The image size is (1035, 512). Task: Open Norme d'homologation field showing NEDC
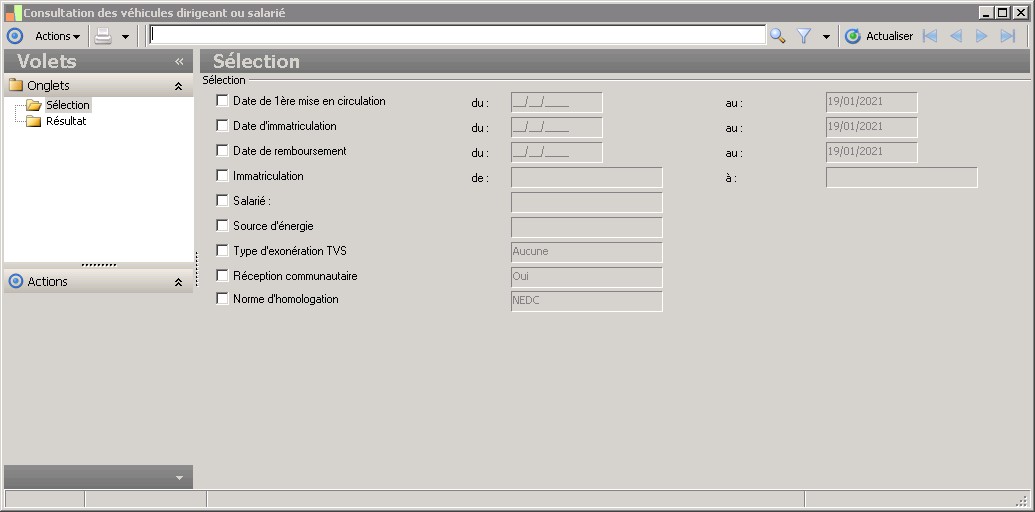click(x=586, y=301)
